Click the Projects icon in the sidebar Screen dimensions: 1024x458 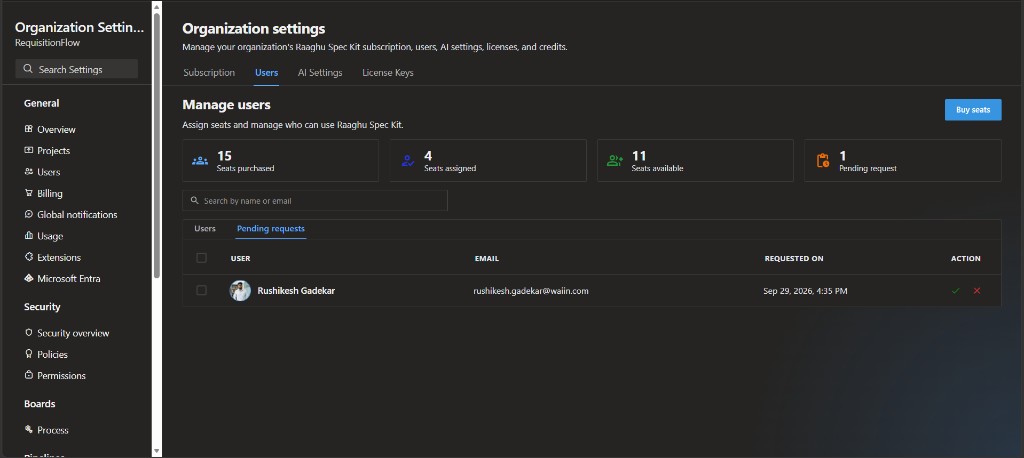coord(29,150)
